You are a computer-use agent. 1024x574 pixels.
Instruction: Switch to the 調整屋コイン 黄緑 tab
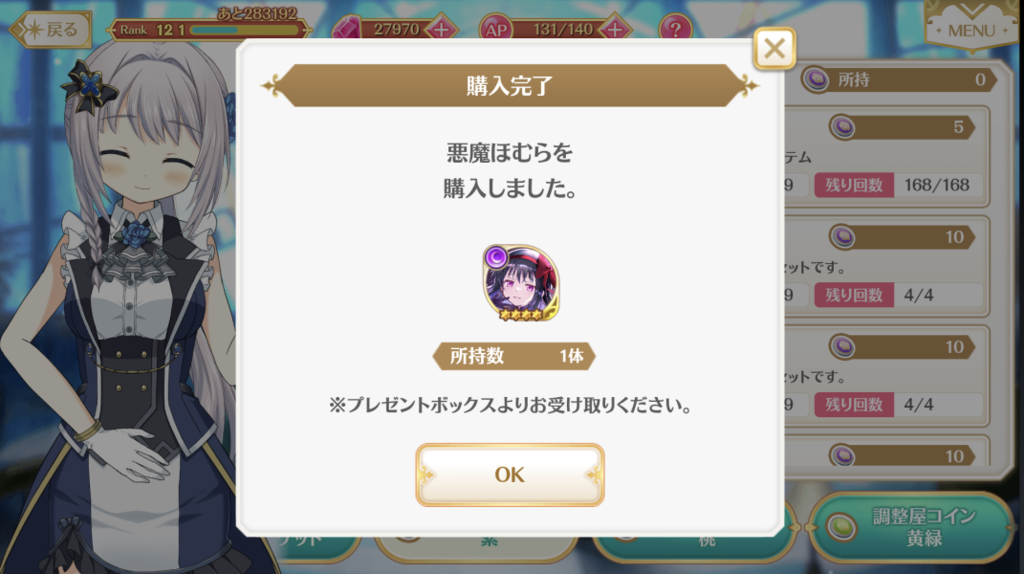click(912, 528)
